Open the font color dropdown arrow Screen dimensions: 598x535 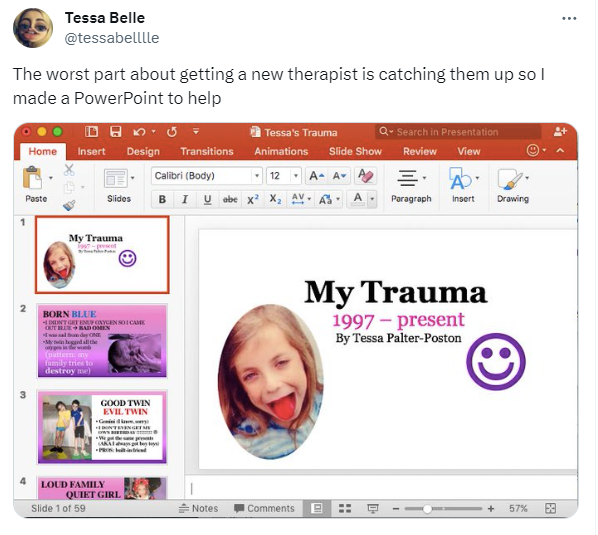[x=372, y=199]
